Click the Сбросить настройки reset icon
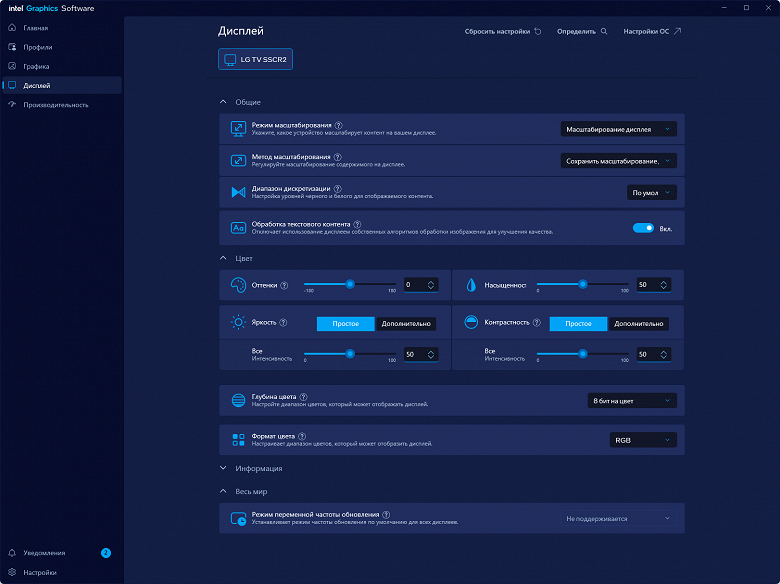The width and height of the screenshot is (780, 584). (x=537, y=31)
